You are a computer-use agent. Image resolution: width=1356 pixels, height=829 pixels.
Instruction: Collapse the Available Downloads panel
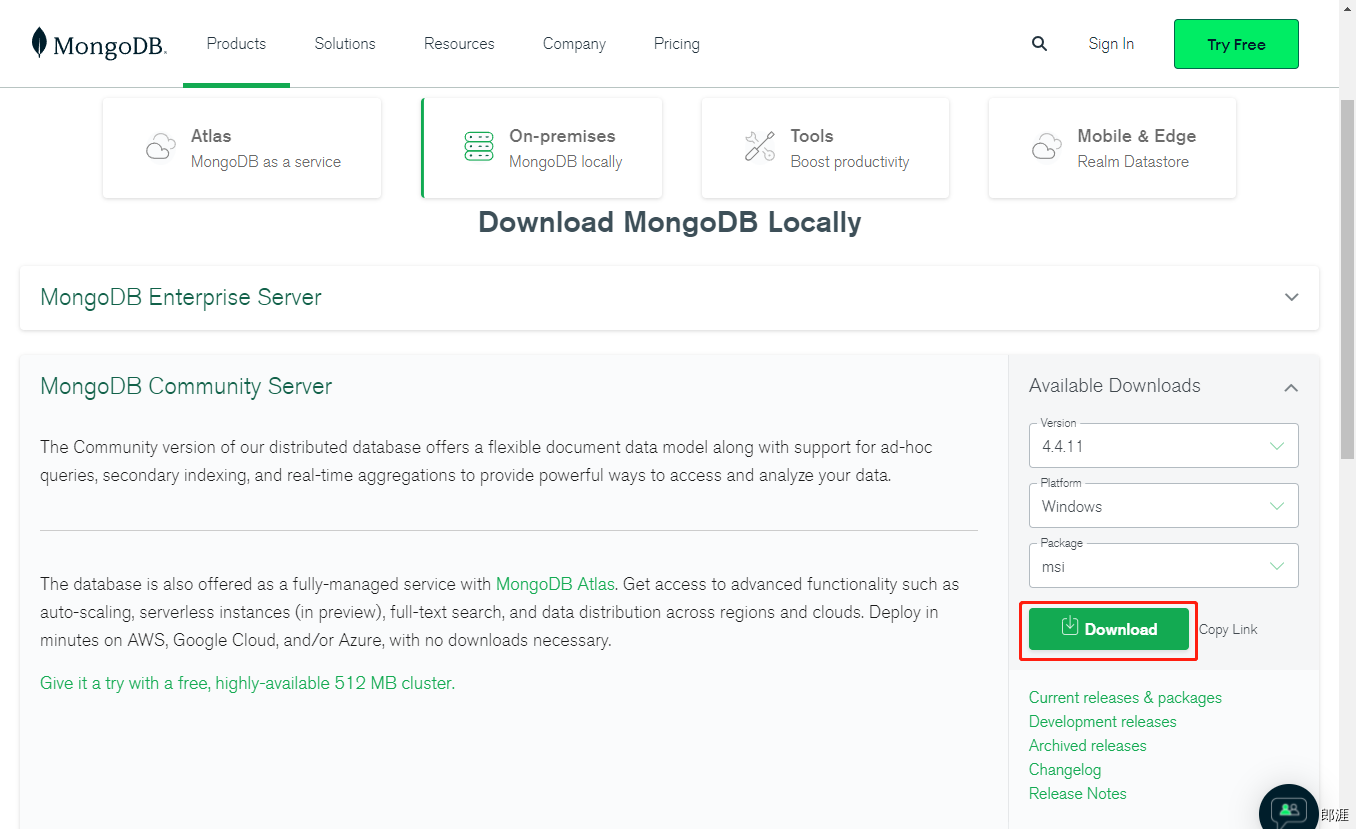tap(1291, 387)
